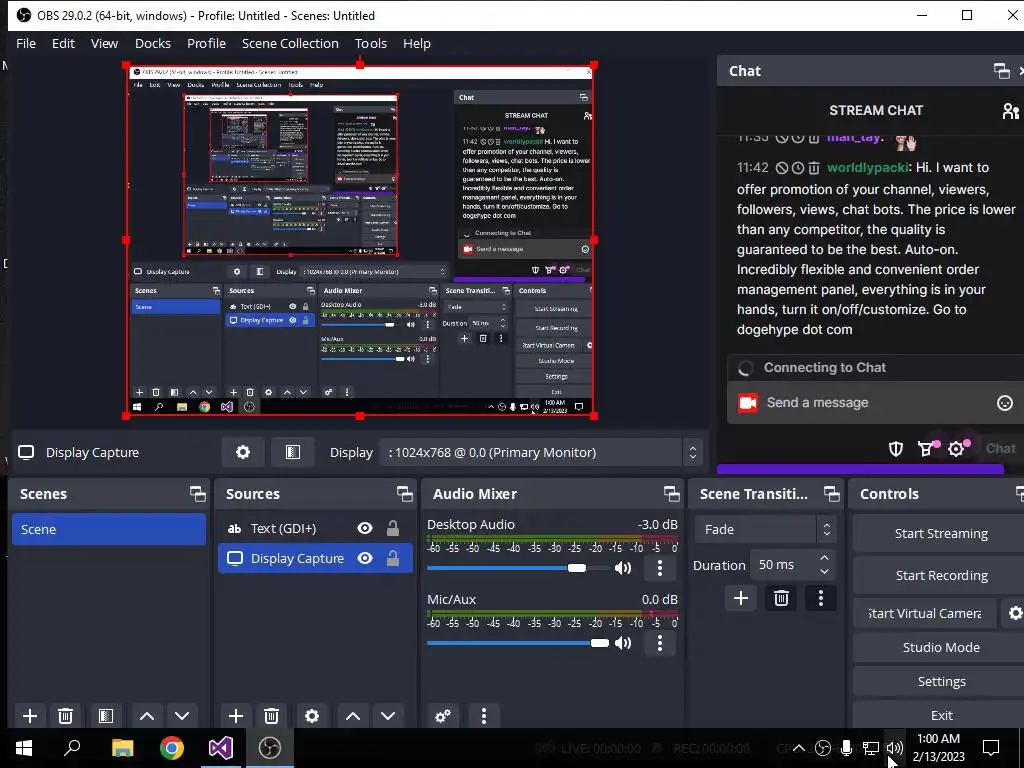Screen dimensions: 1024x768
Task: Open the Edit menu
Action: click(x=63, y=43)
